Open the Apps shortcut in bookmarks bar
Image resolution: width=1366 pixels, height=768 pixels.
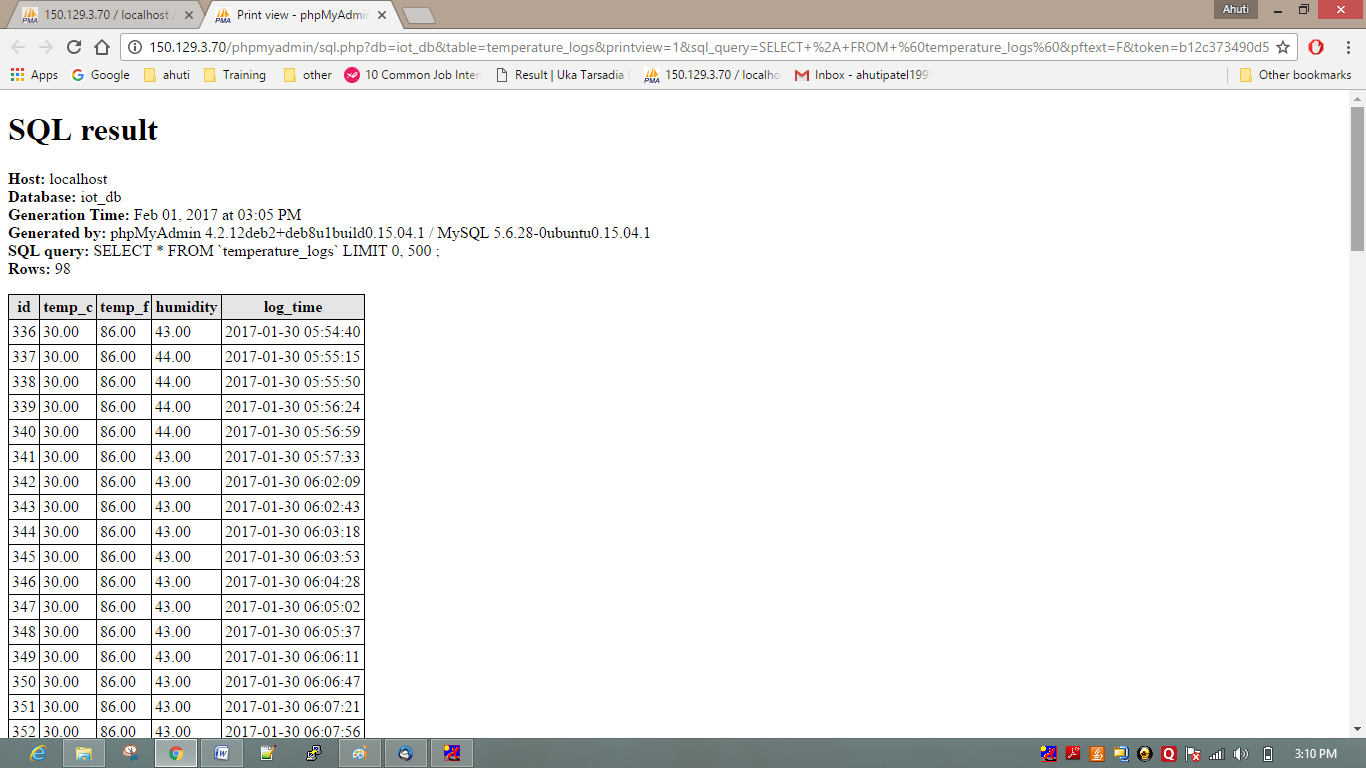34,75
